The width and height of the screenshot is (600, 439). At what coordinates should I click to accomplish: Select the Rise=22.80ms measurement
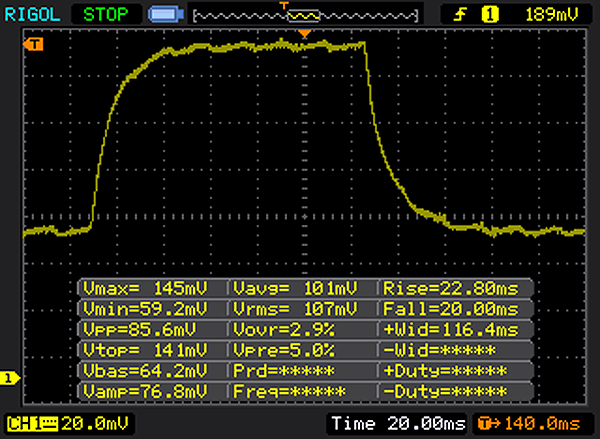coord(455,288)
